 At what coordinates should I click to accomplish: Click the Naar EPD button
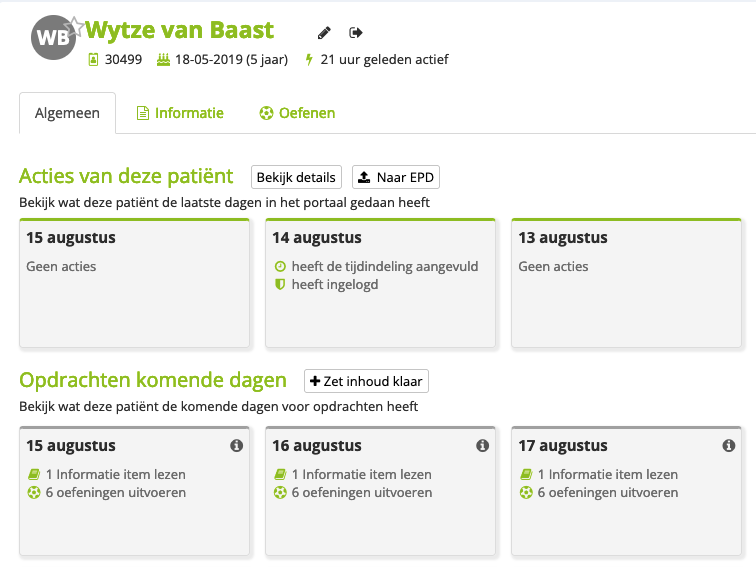(397, 177)
